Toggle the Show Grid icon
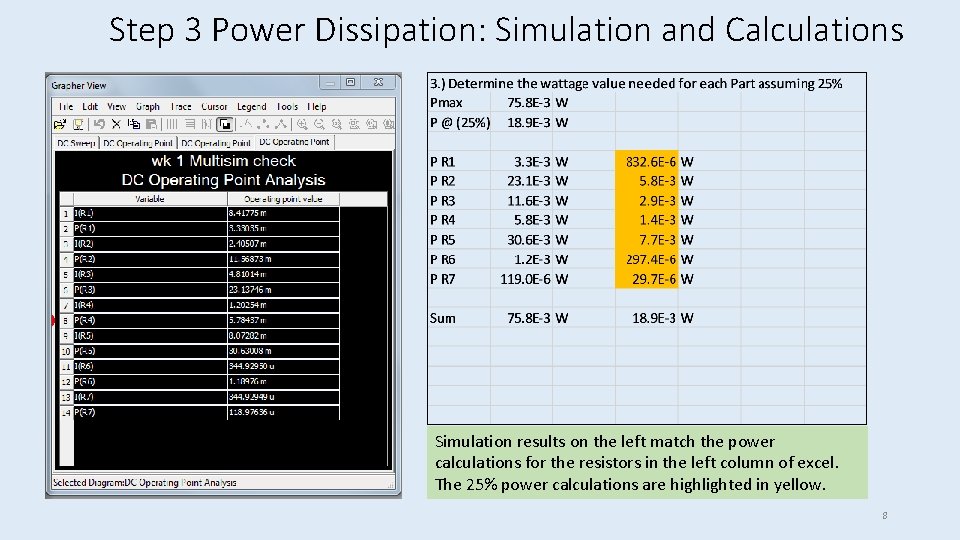 (x=172, y=124)
